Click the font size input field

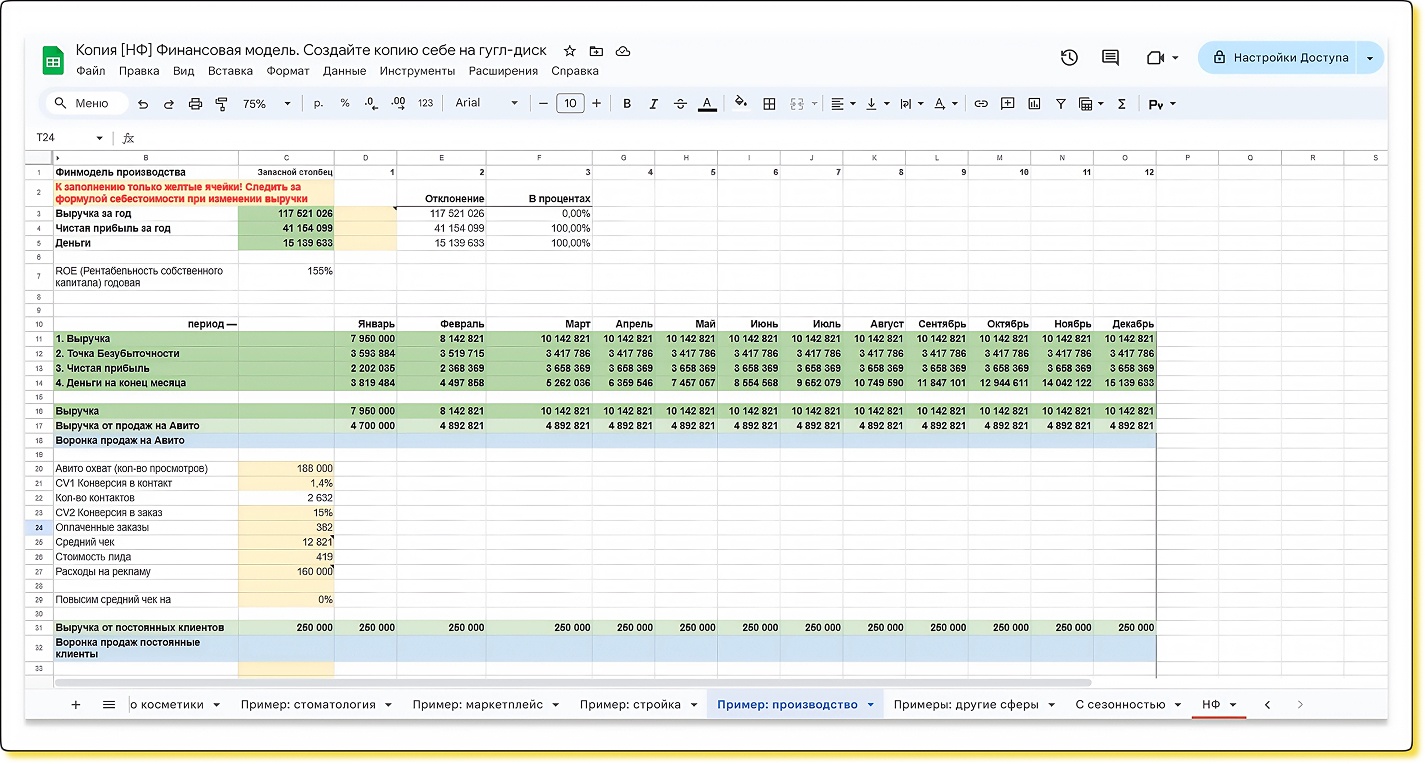point(570,104)
